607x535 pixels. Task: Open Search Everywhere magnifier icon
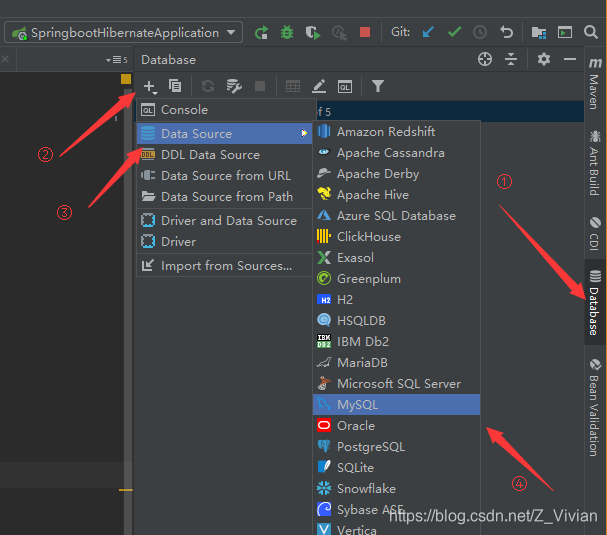[591, 32]
